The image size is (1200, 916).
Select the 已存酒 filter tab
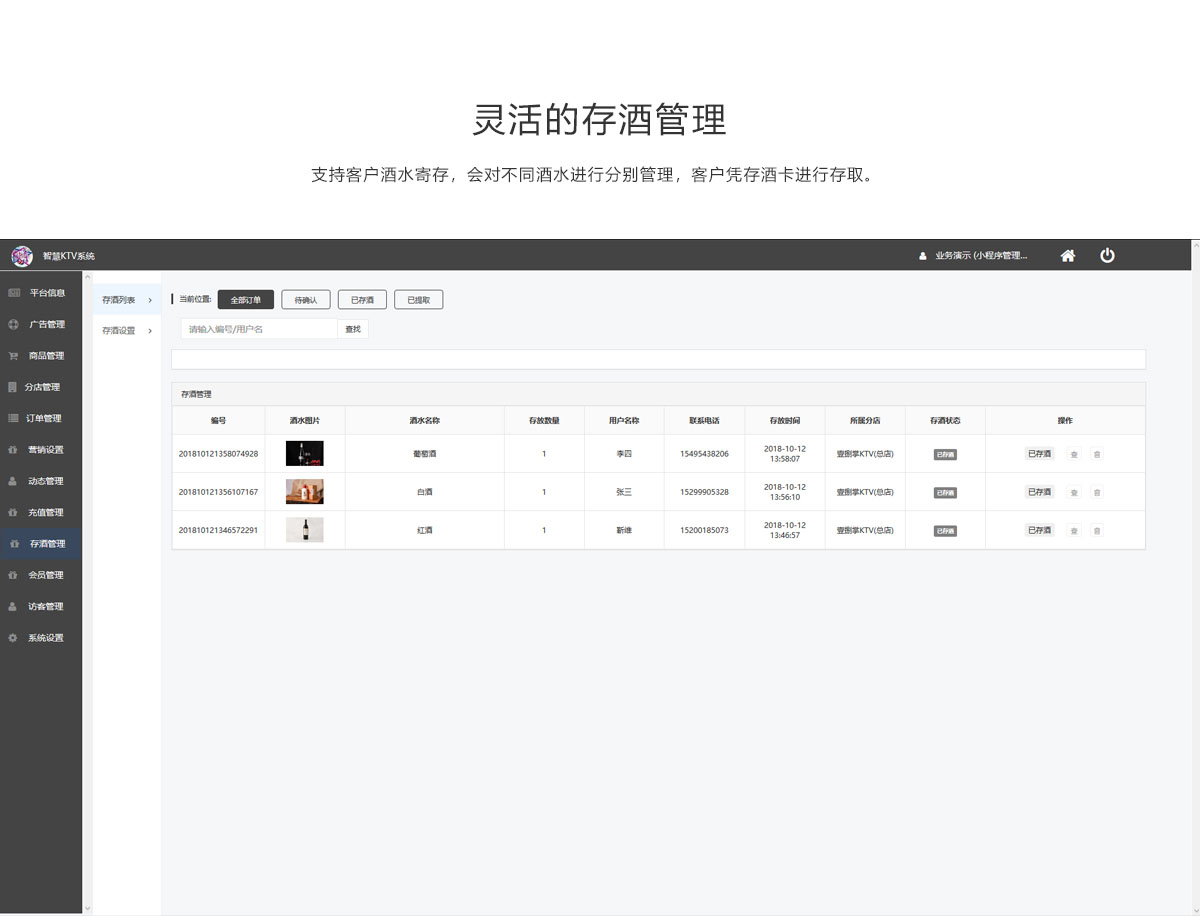pos(362,300)
